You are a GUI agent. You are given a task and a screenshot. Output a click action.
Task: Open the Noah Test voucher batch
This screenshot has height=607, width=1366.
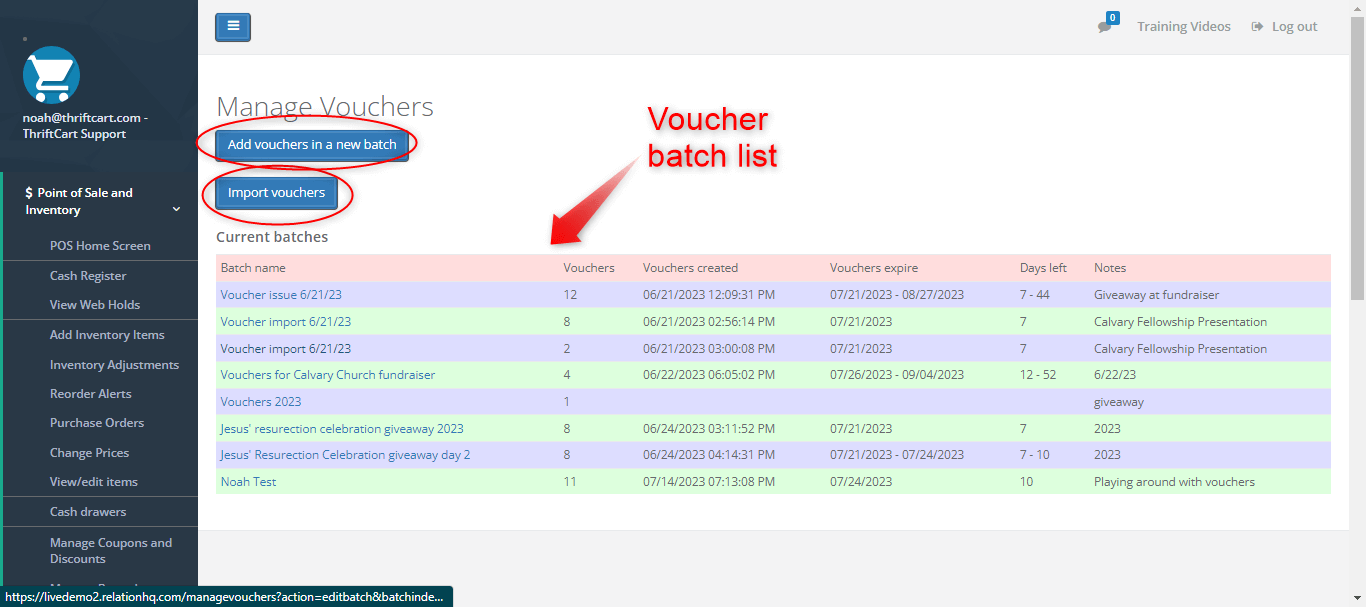248,481
